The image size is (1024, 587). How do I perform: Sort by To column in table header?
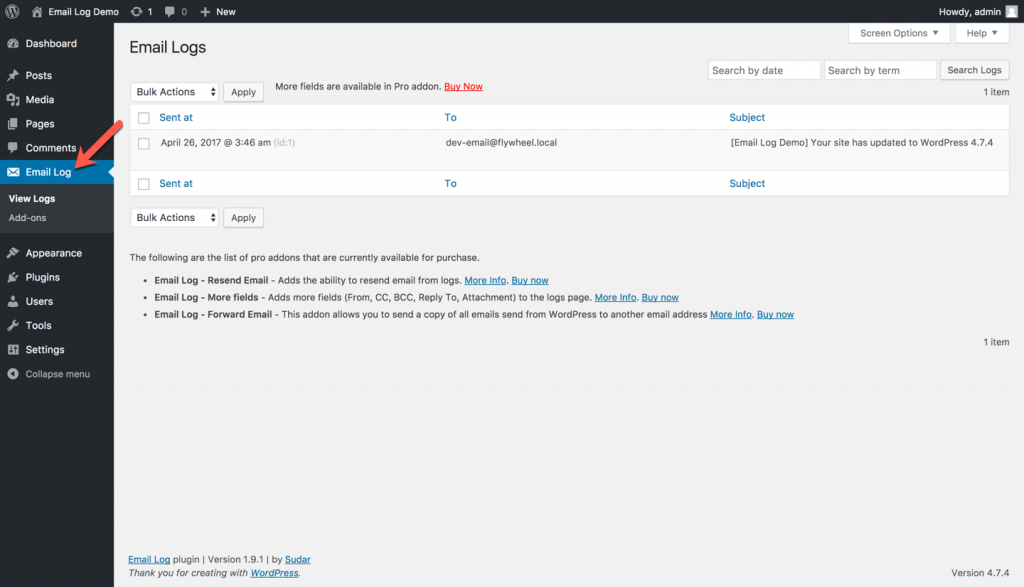451,118
